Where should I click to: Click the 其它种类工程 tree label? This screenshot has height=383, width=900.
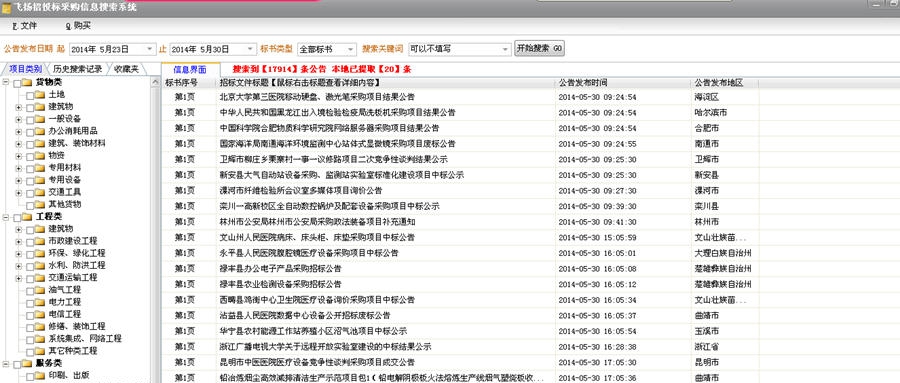click(x=73, y=351)
